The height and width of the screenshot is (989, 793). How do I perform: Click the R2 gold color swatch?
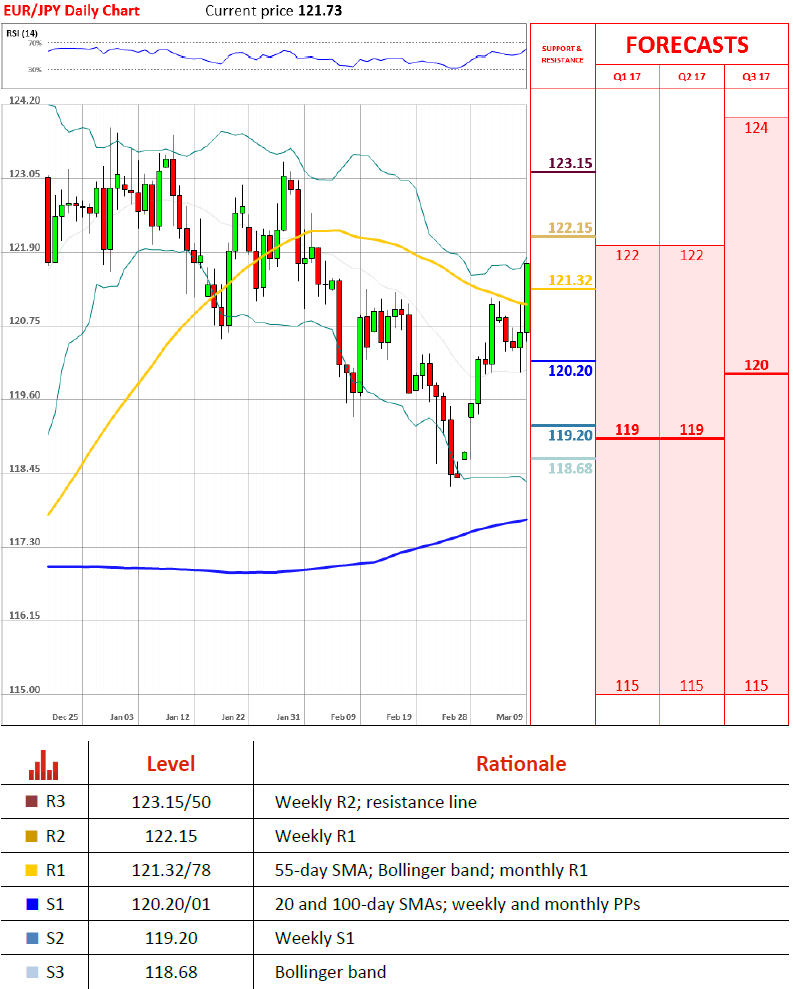[31, 836]
